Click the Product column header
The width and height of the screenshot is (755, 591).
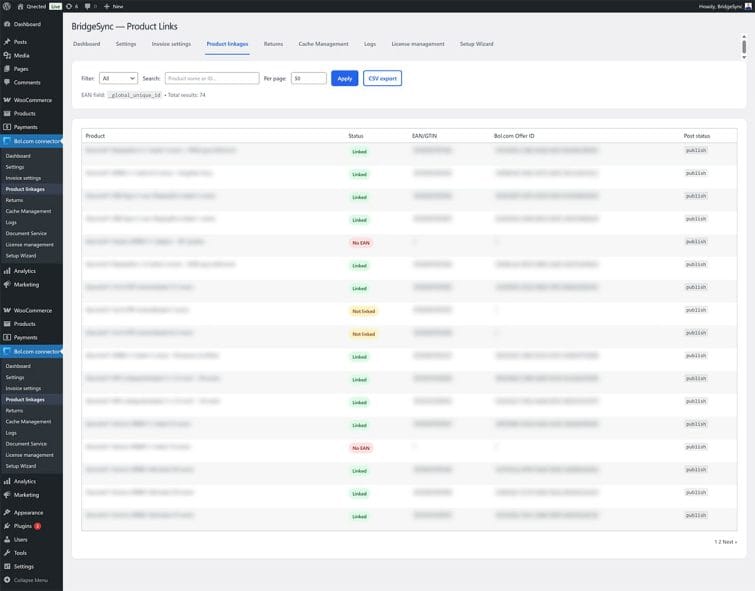[x=95, y=136]
